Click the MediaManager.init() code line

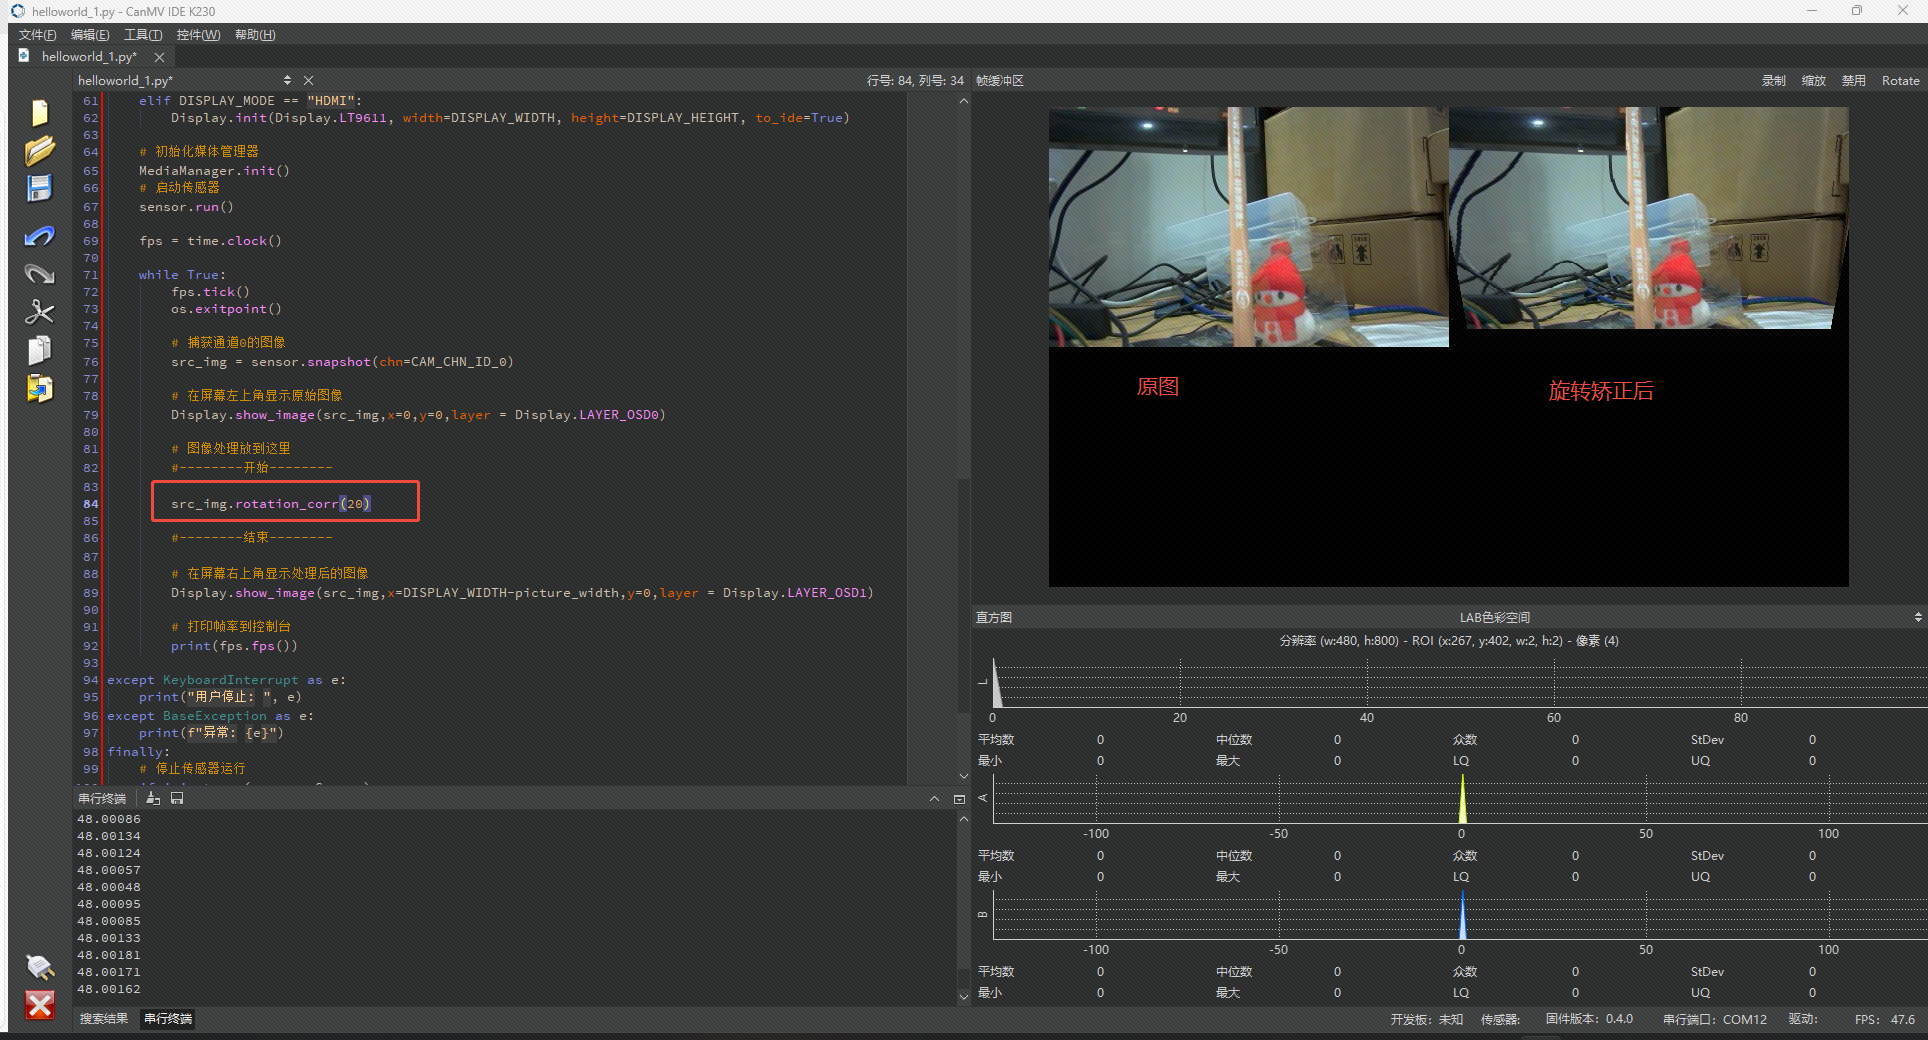point(214,171)
